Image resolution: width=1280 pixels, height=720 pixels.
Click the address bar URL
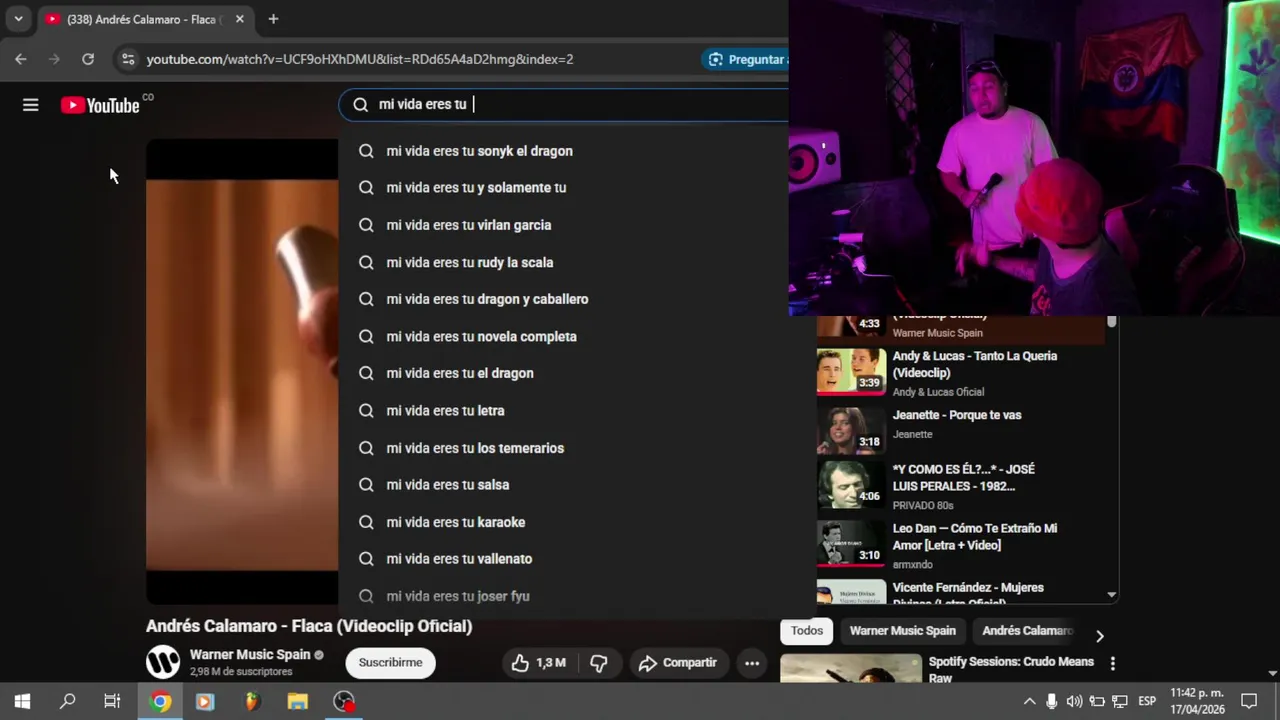[360, 59]
